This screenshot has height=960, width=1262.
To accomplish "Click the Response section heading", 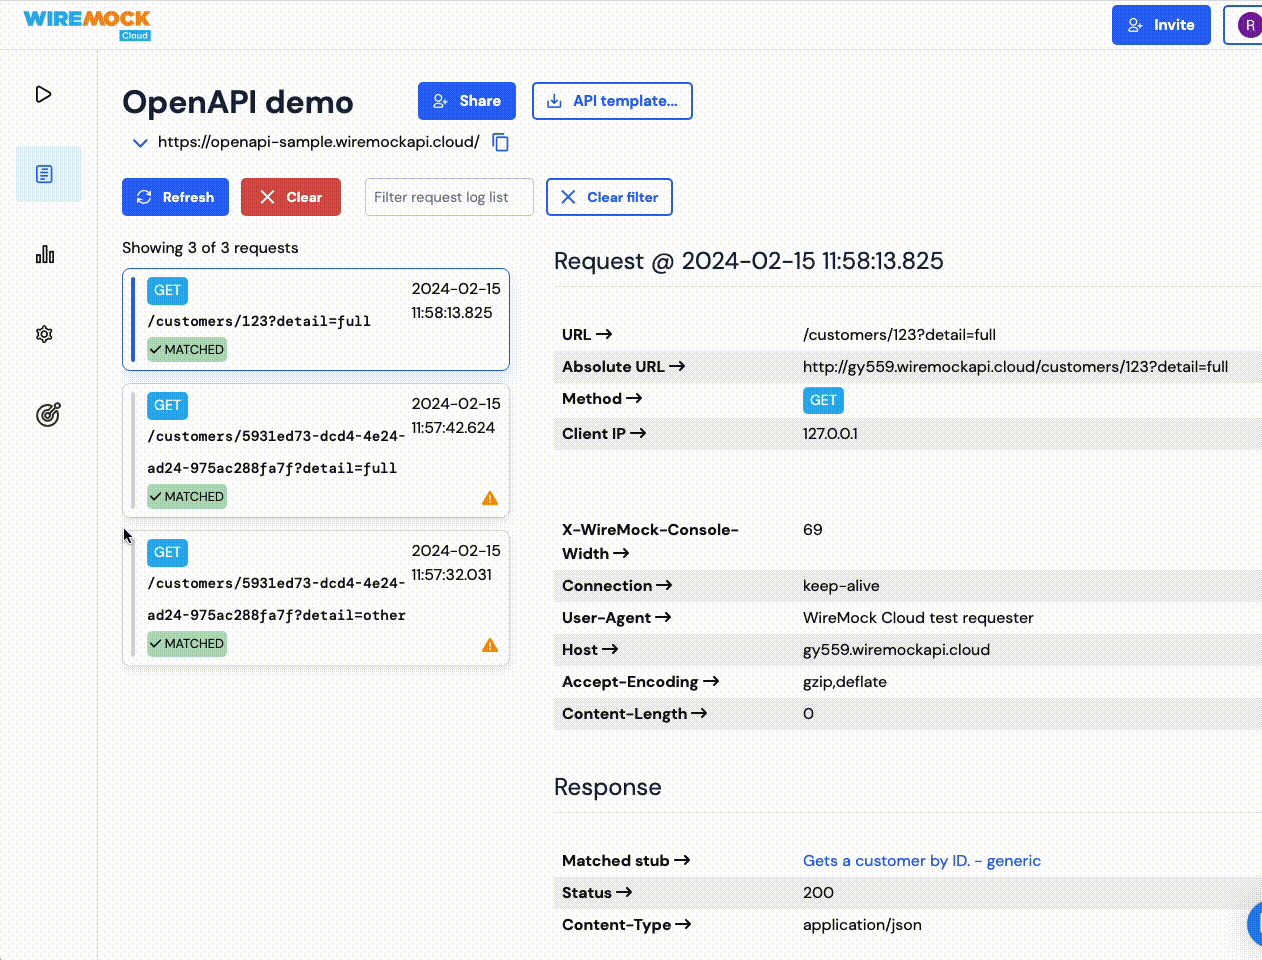I will point(608,787).
